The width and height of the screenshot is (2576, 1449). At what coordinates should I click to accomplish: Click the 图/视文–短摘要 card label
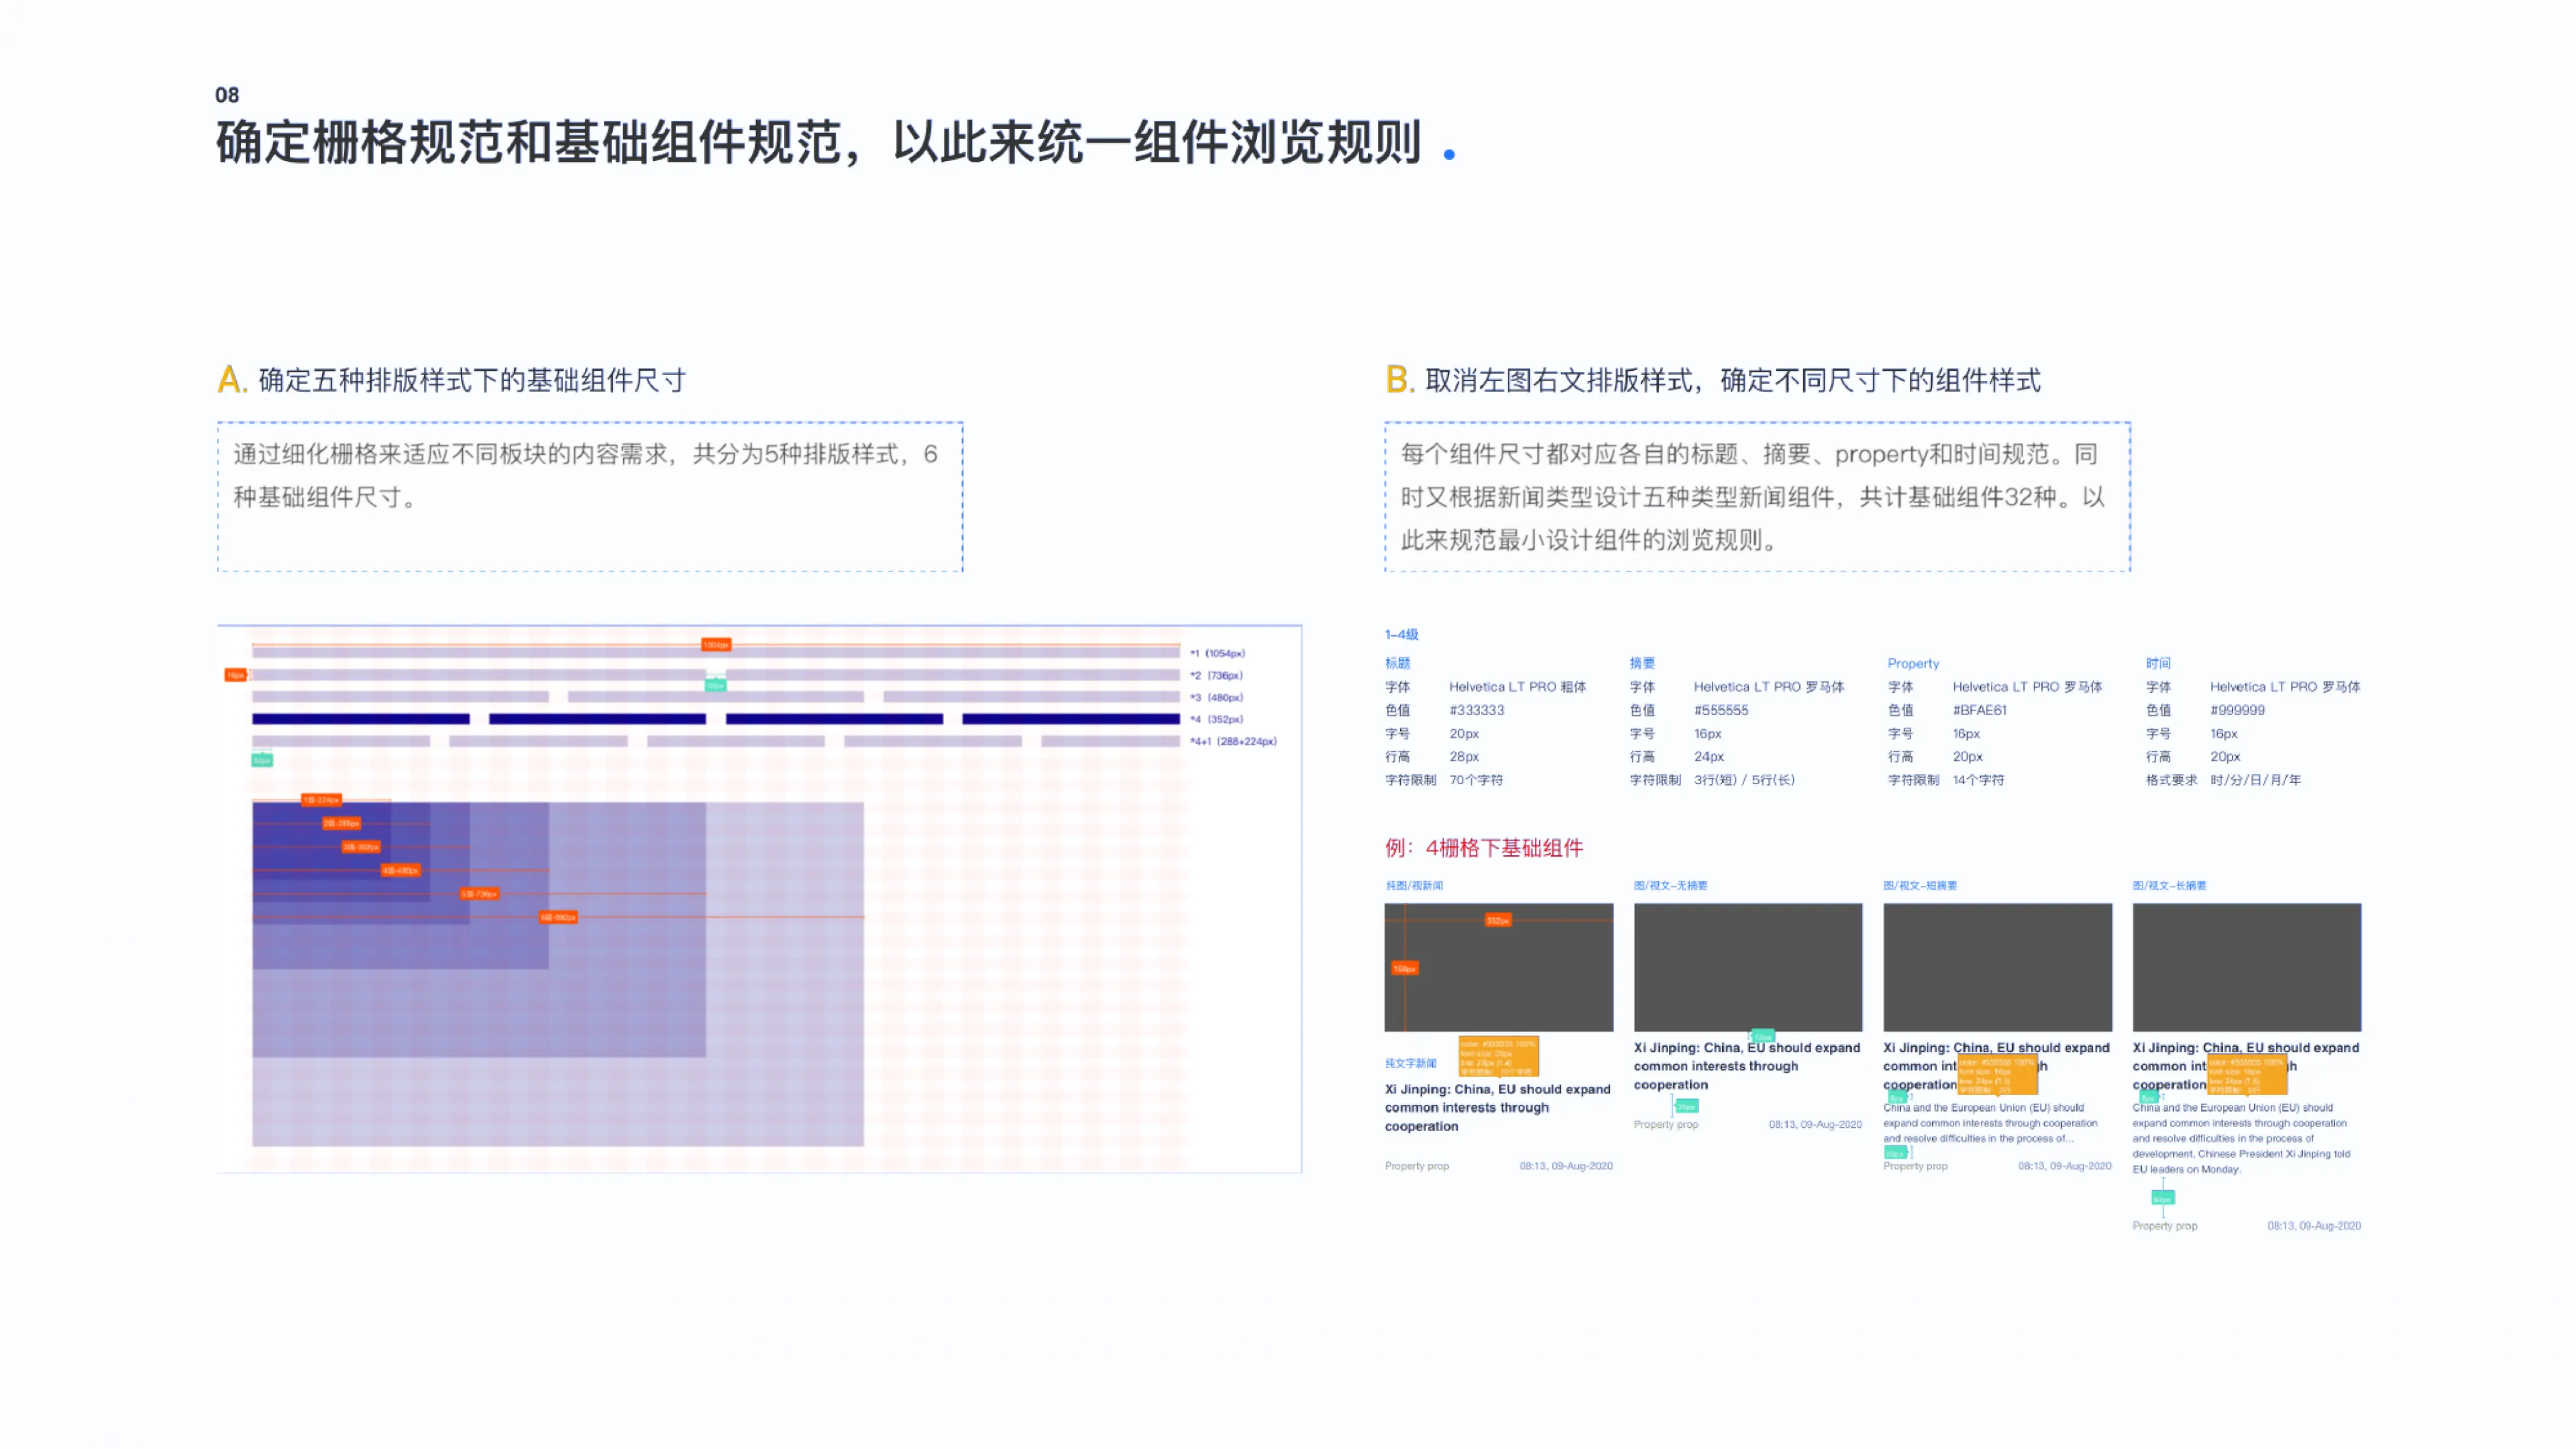(x=1920, y=886)
